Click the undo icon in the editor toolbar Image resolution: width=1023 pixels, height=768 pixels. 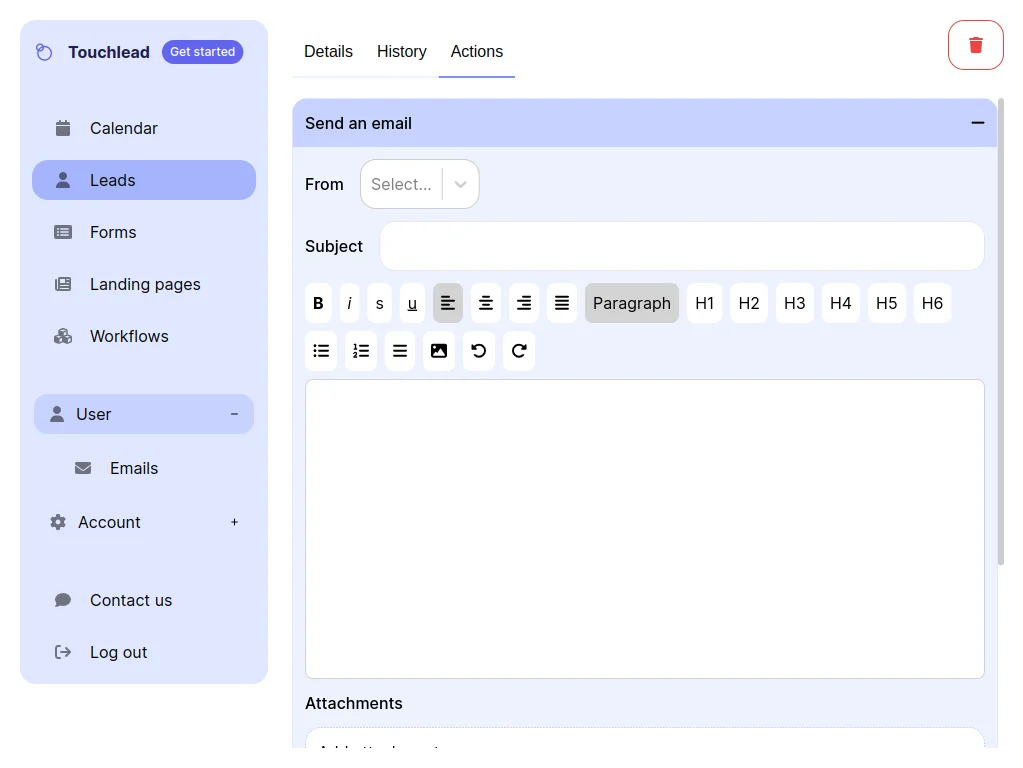coord(479,351)
